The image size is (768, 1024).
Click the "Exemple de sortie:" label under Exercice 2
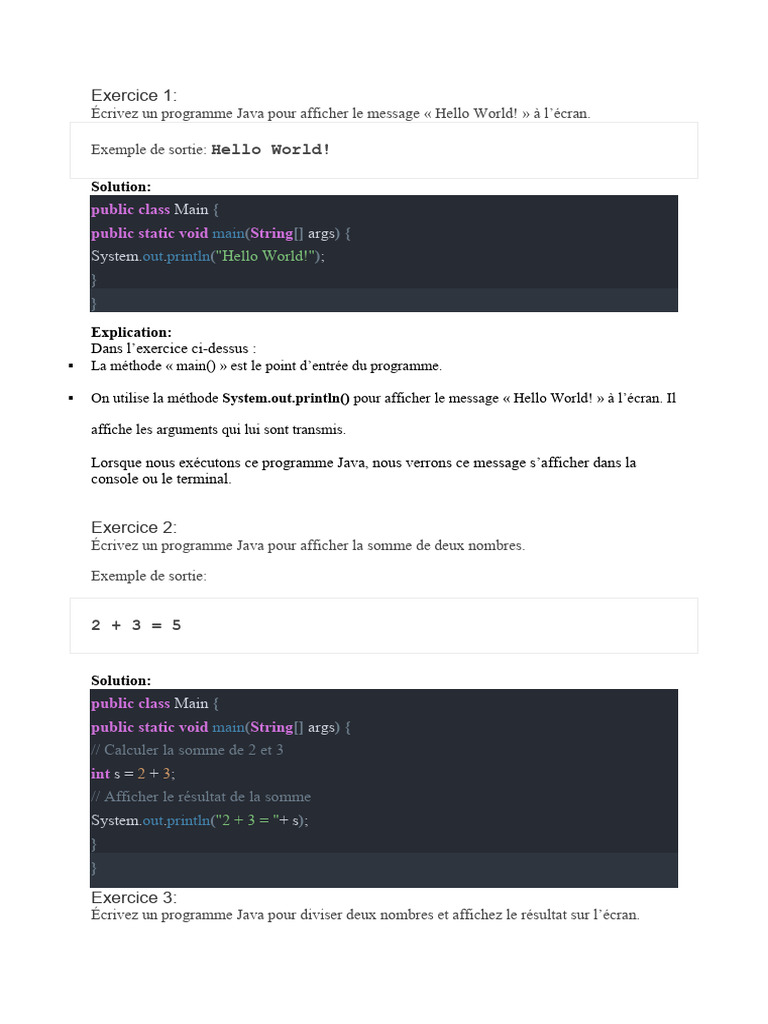coord(149,576)
